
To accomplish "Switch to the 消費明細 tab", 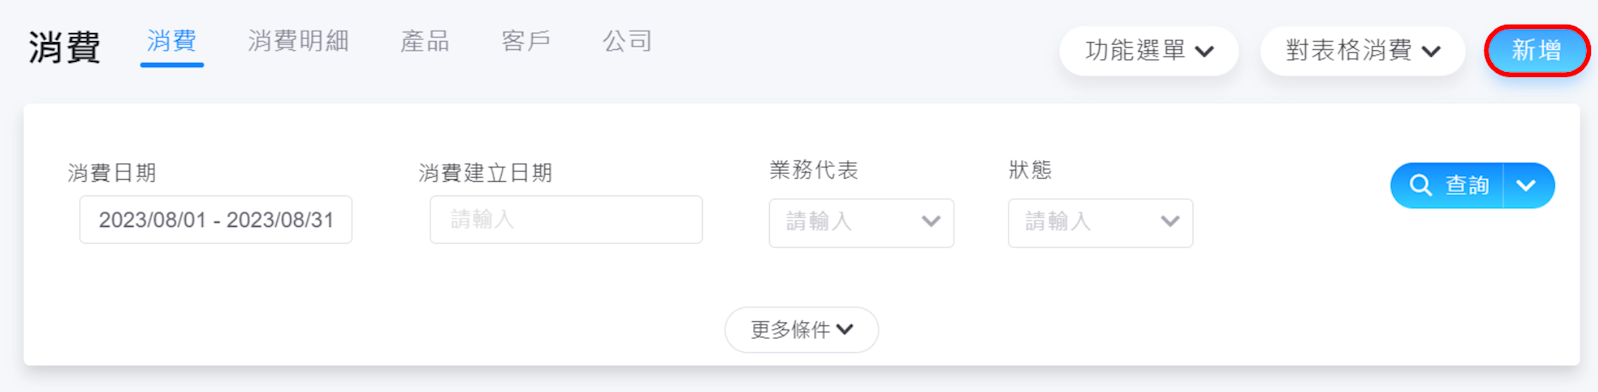I will pos(298,41).
